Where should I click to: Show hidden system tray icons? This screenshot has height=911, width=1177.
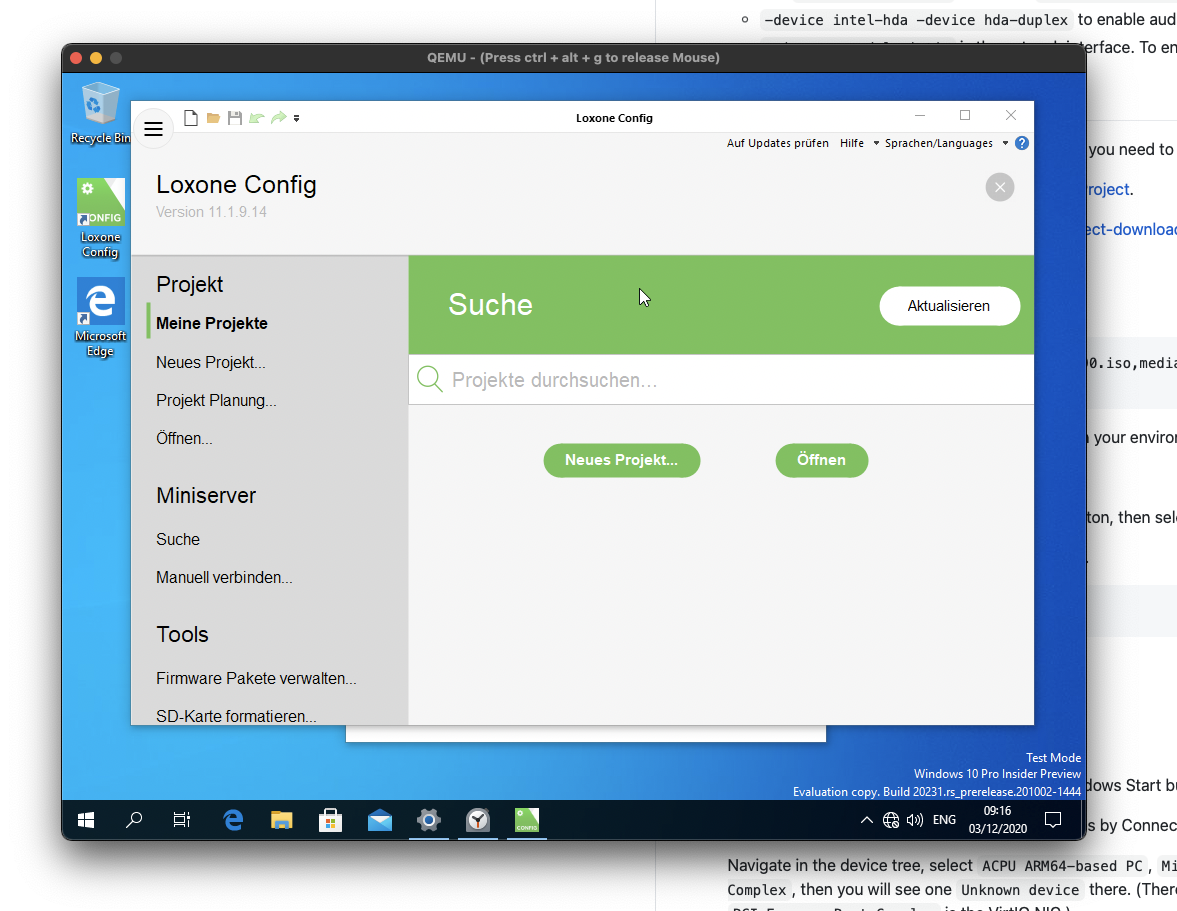coord(866,820)
